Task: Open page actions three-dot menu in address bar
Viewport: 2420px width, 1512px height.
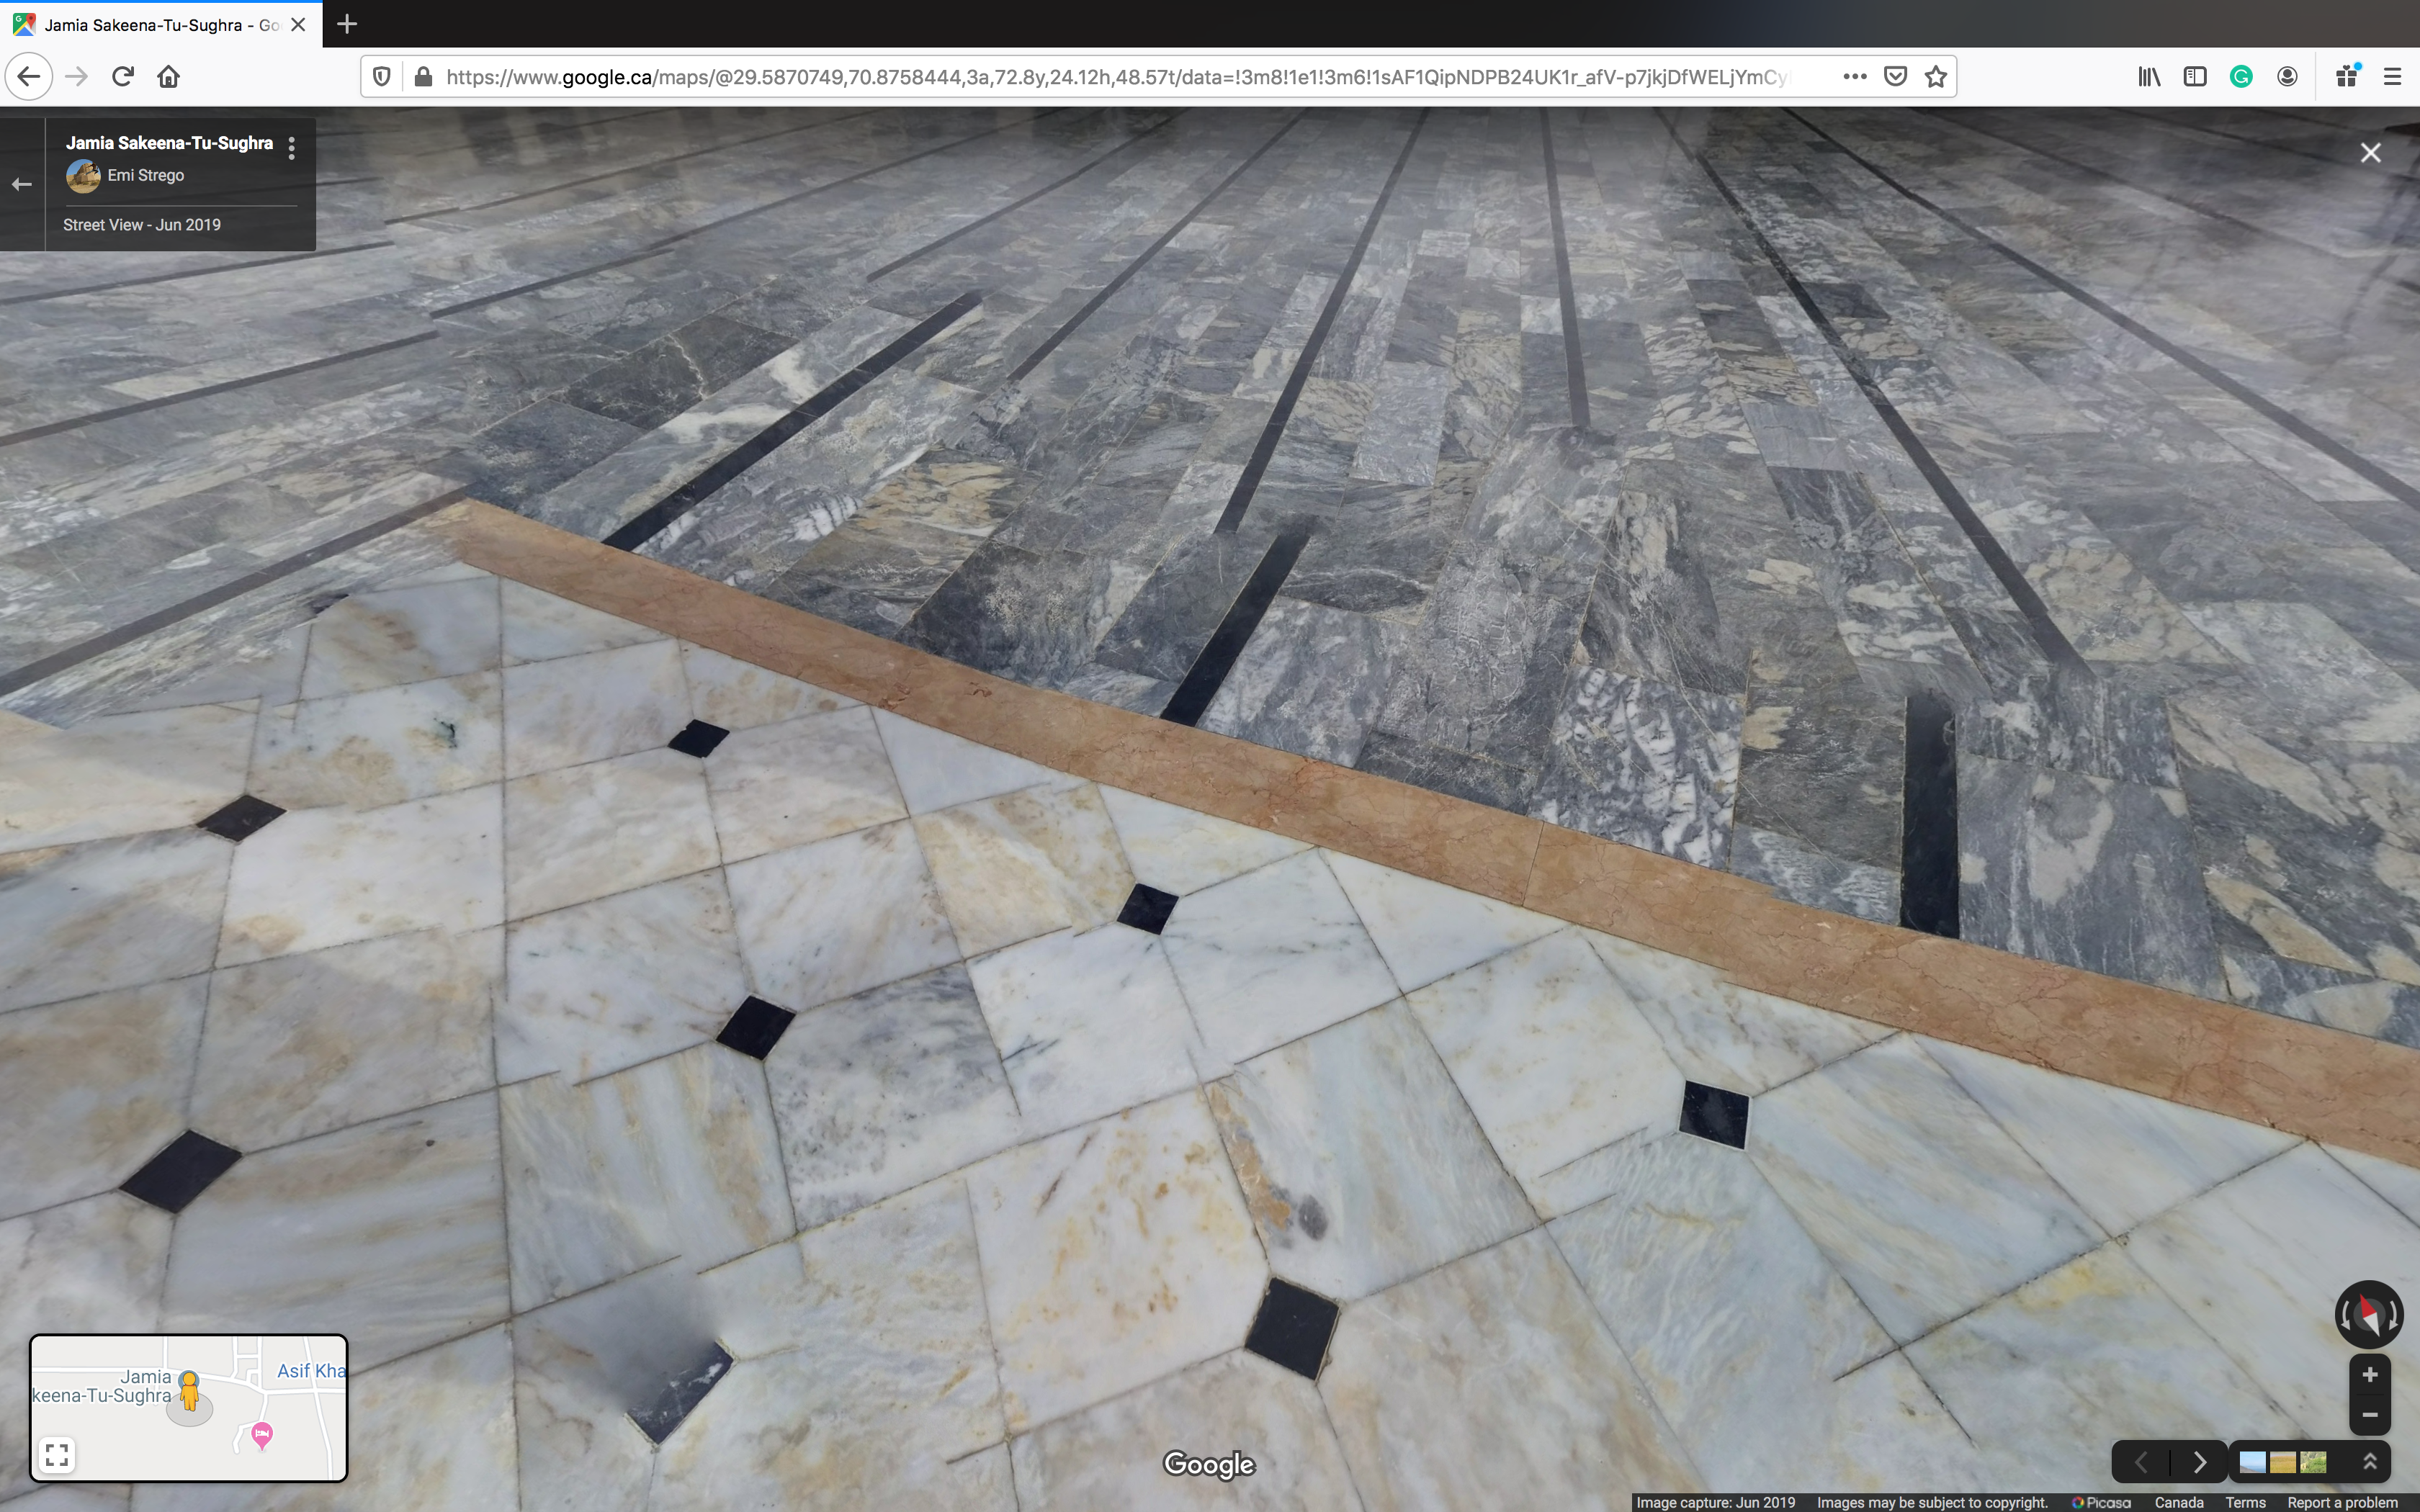Action: tap(1855, 77)
